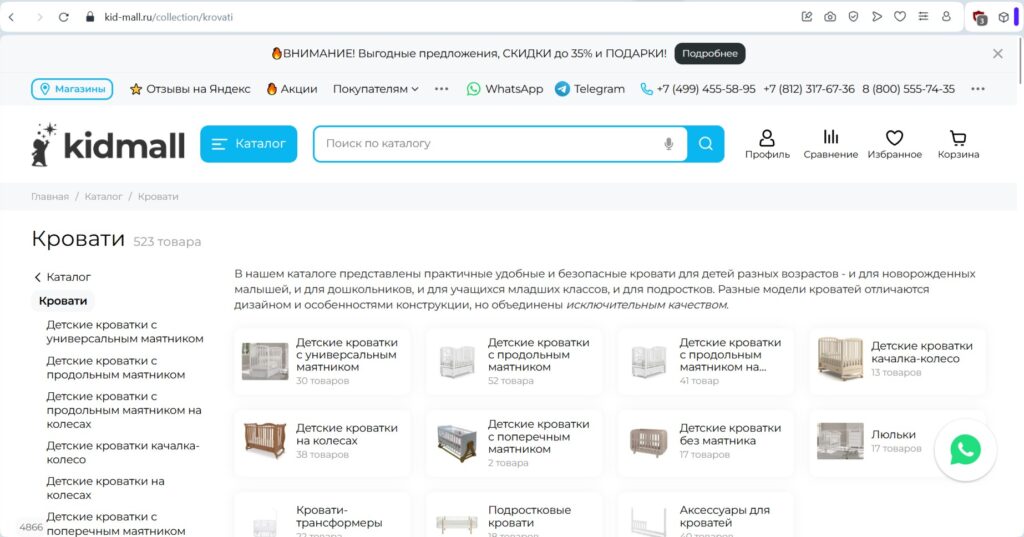Expand the Покупателям dropdown menu

coord(376,89)
